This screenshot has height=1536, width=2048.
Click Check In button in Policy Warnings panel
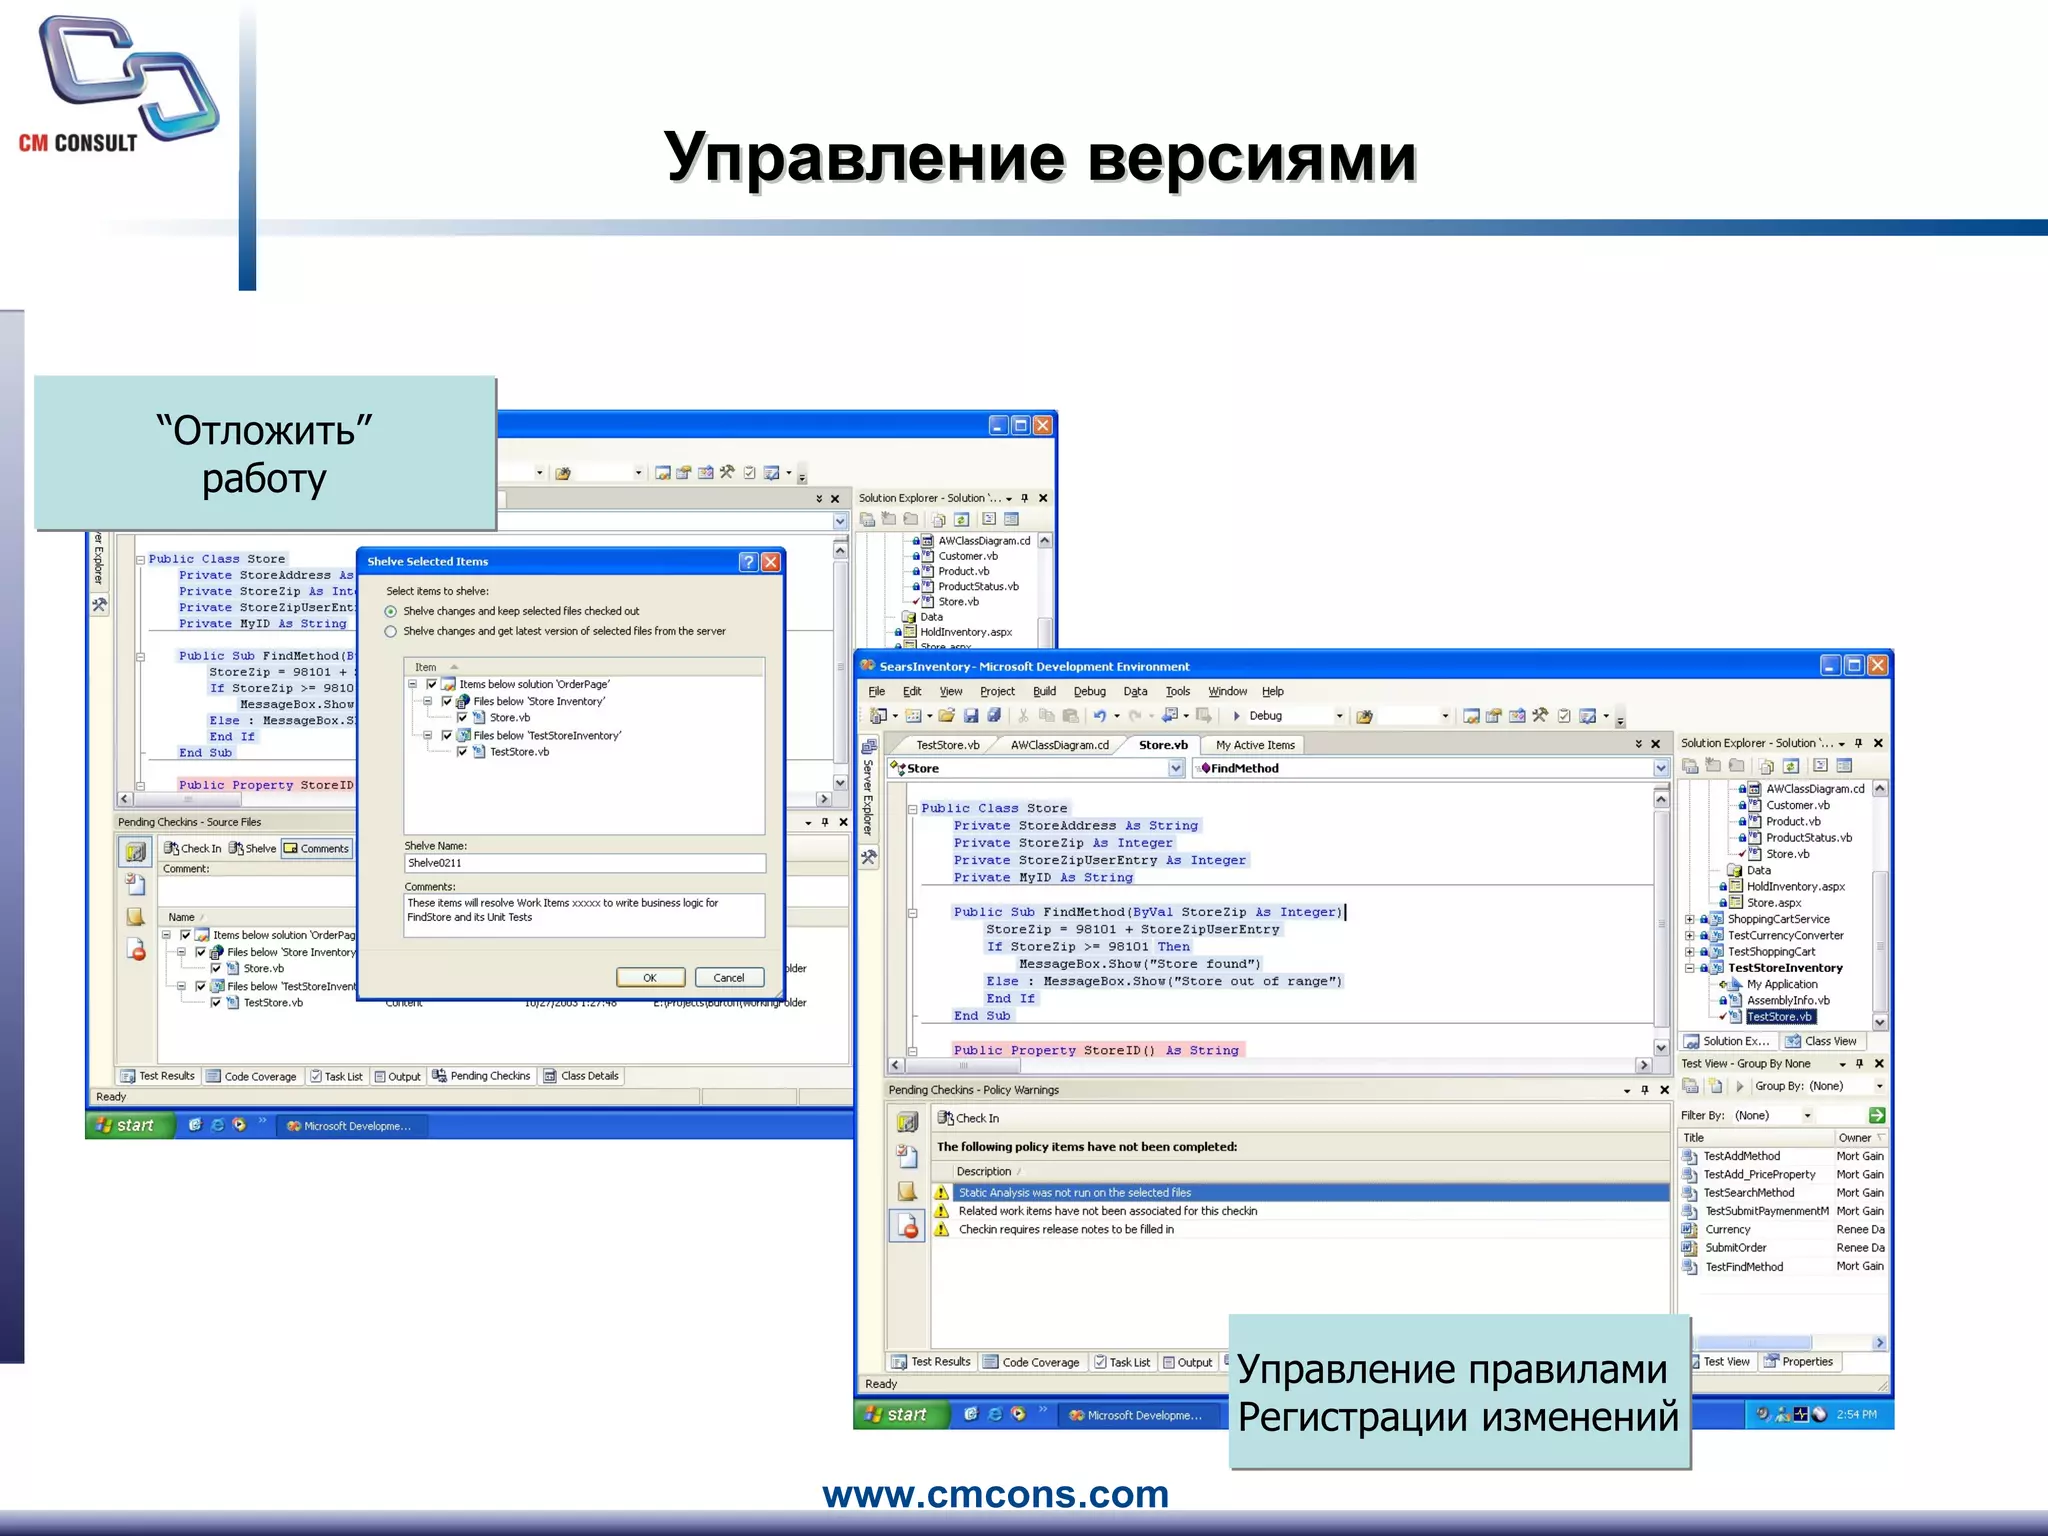click(x=968, y=1118)
